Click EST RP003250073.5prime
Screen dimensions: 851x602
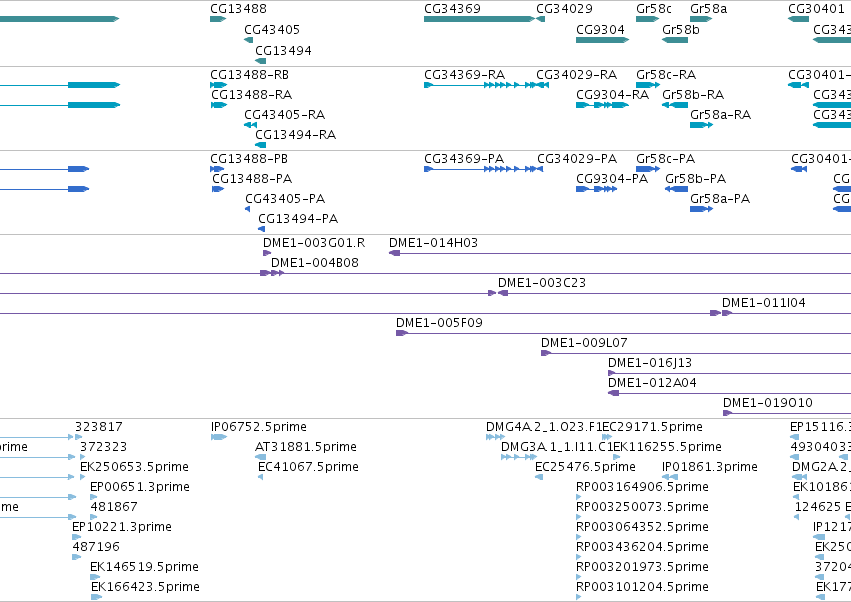click(643, 507)
